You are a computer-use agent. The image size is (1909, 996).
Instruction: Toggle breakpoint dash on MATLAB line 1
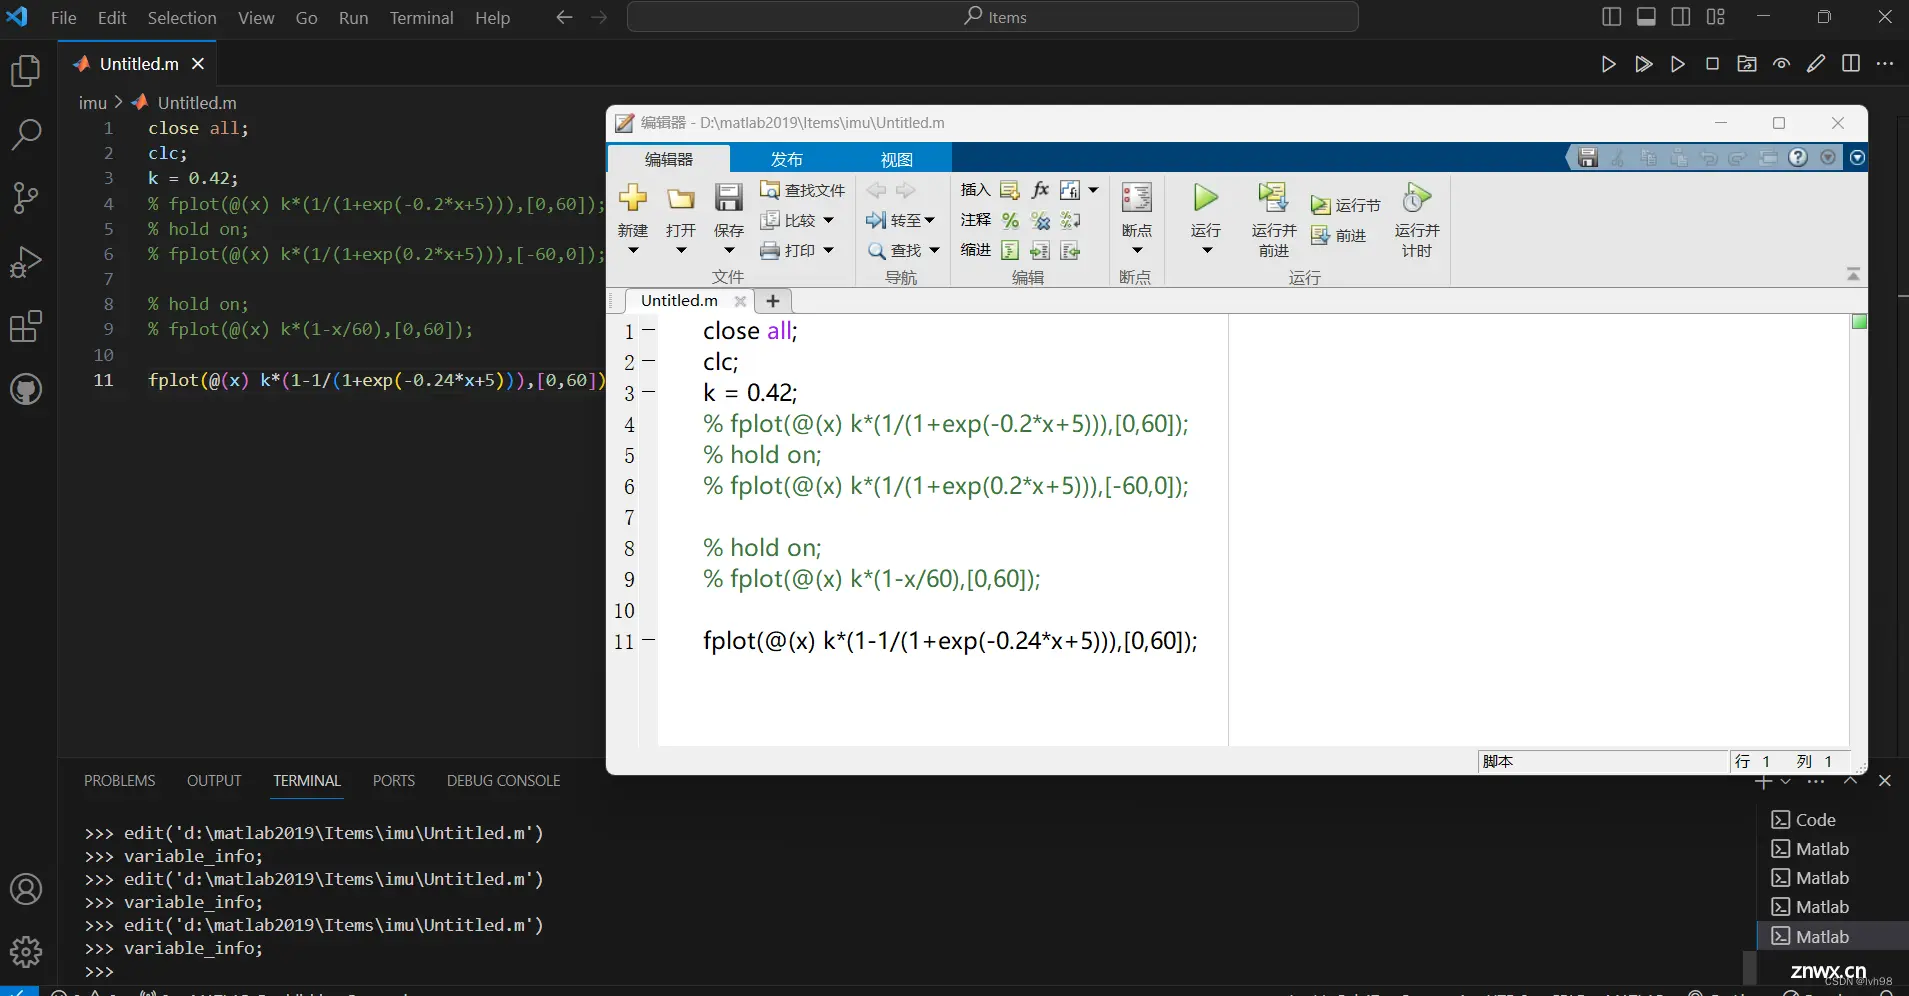click(x=649, y=330)
